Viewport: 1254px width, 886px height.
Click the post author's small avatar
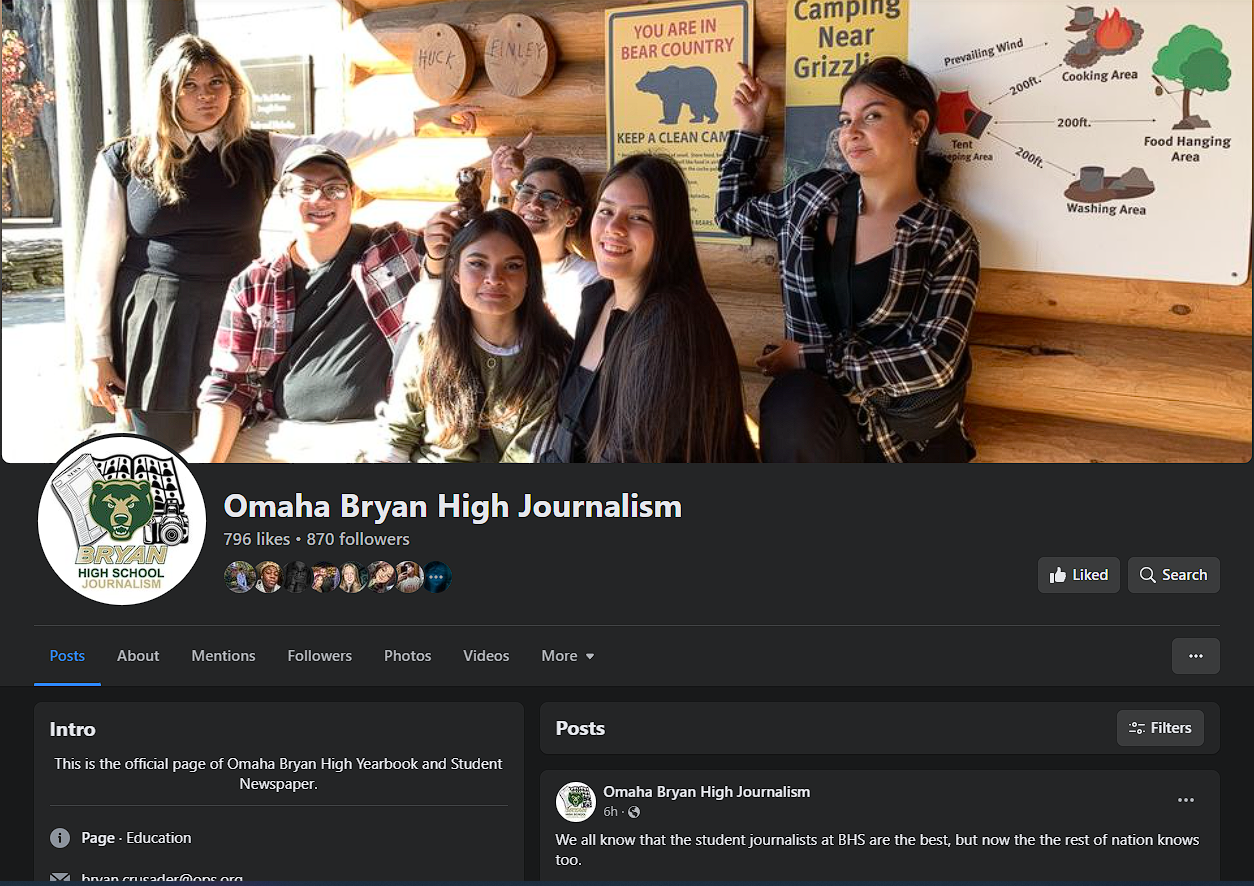coord(575,802)
